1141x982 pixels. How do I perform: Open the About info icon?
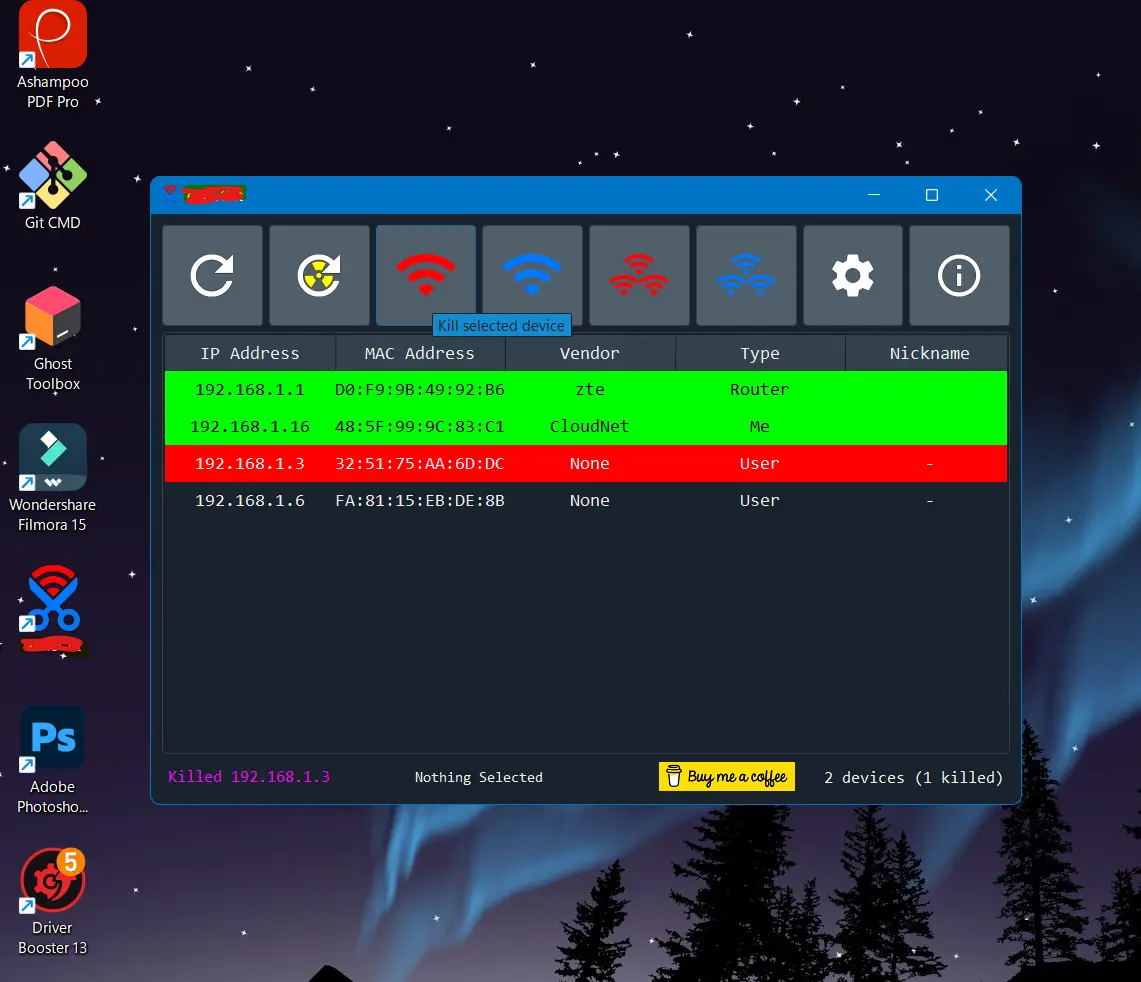959,275
